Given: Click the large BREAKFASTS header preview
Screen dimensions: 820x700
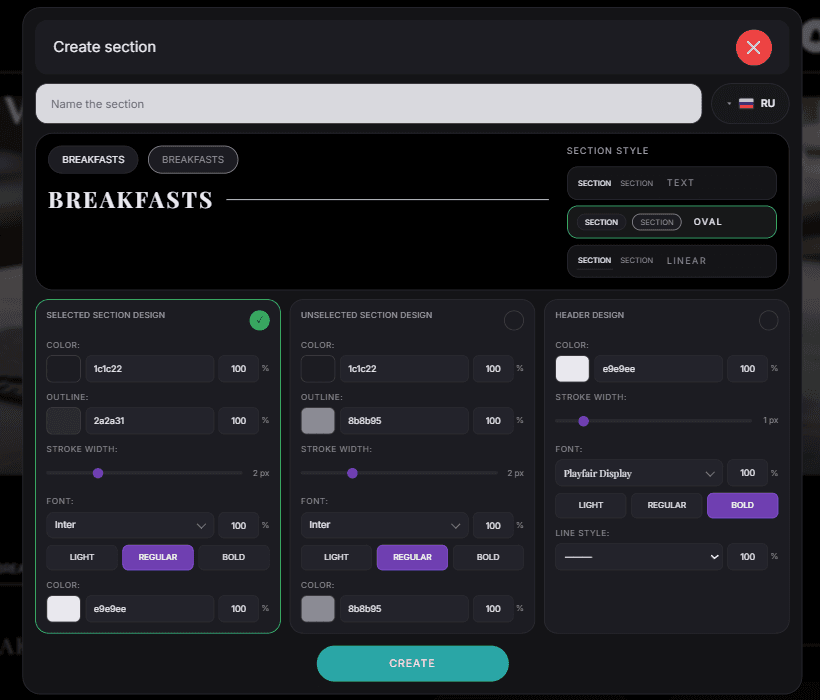Looking at the screenshot, I should point(131,200).
